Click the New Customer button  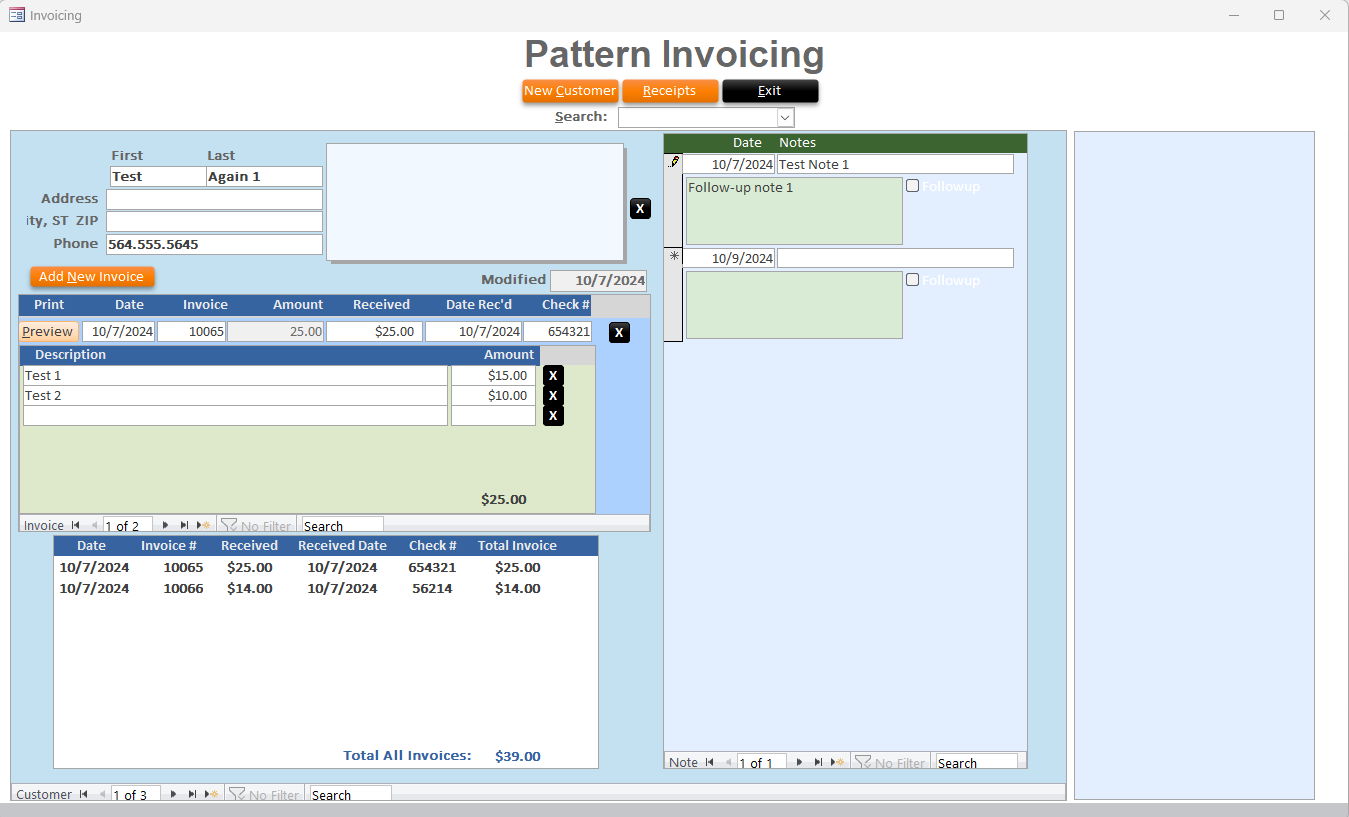570,91
